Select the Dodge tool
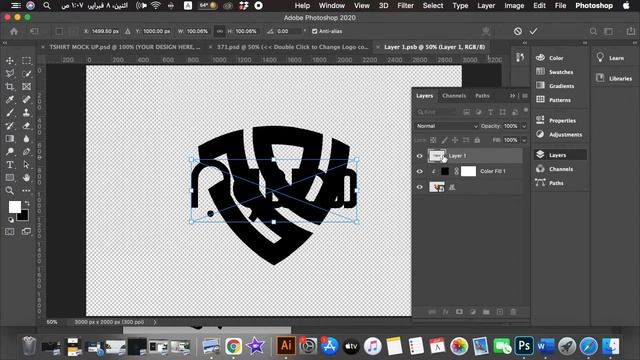 (x=10, y=152)
